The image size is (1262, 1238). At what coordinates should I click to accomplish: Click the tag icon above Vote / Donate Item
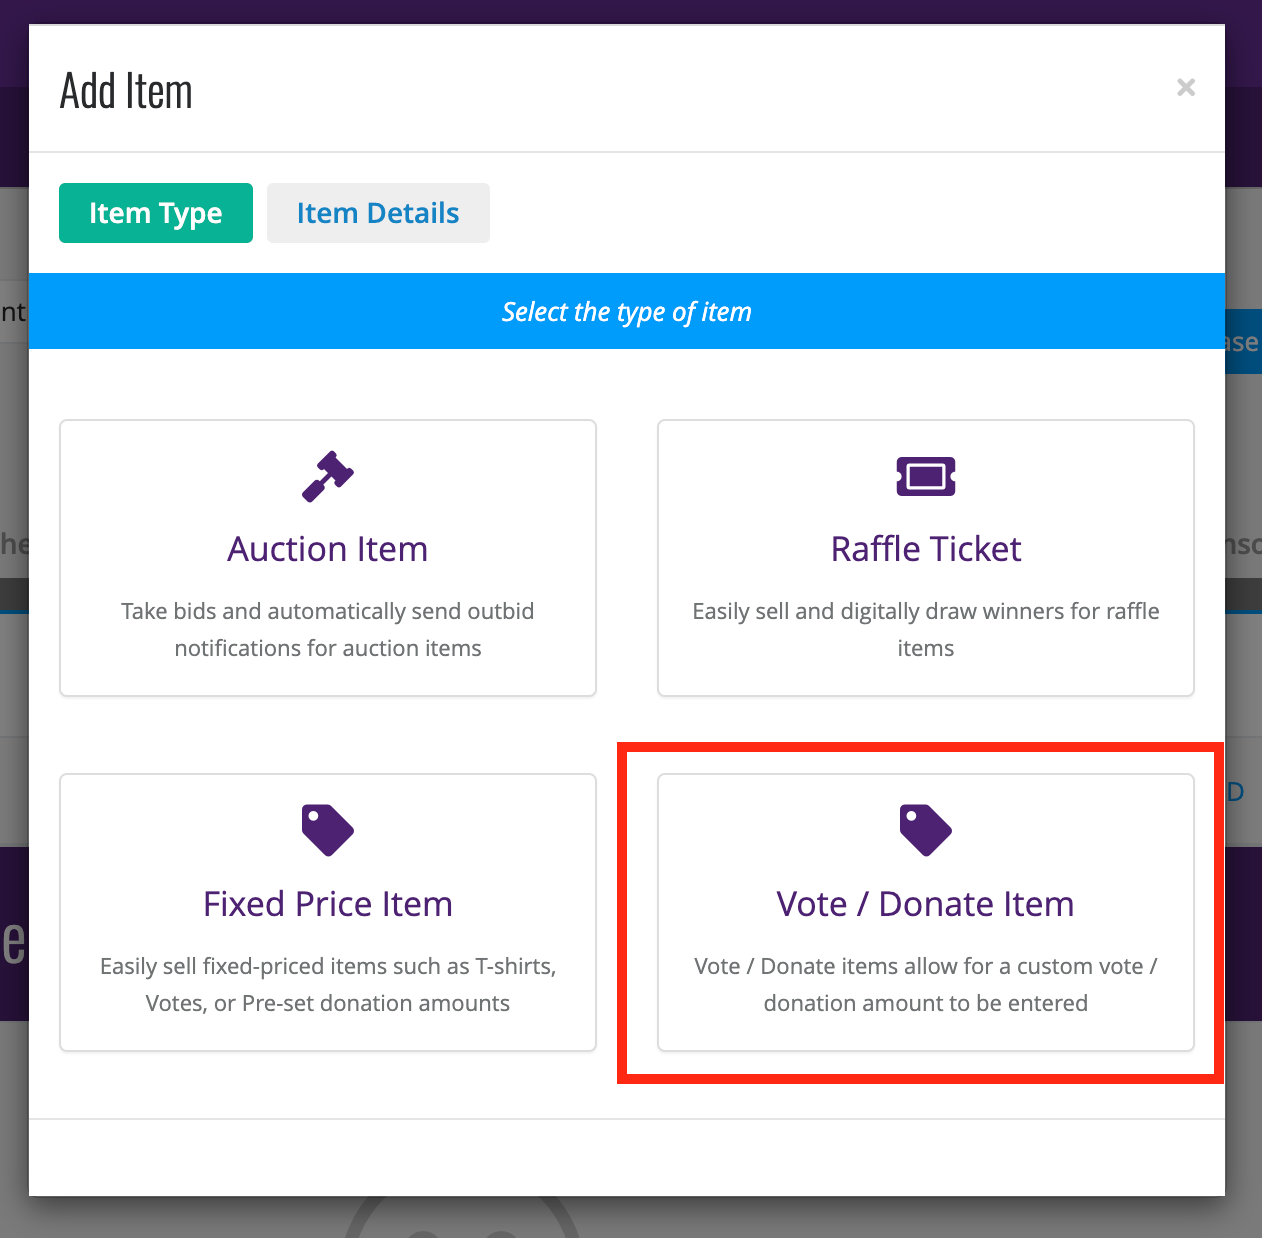pos(926,830)
